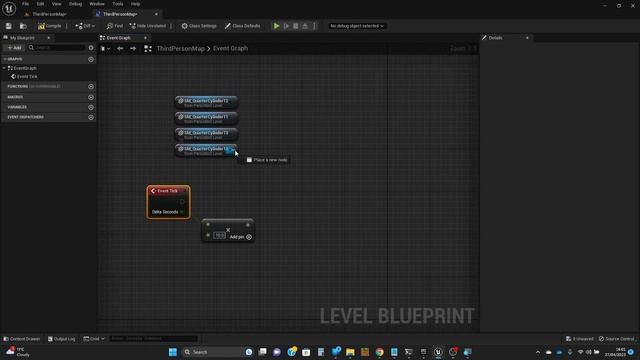The image size is (640, 360).
Task: Focus the console command input field
Action: click(x=154, y=339)
